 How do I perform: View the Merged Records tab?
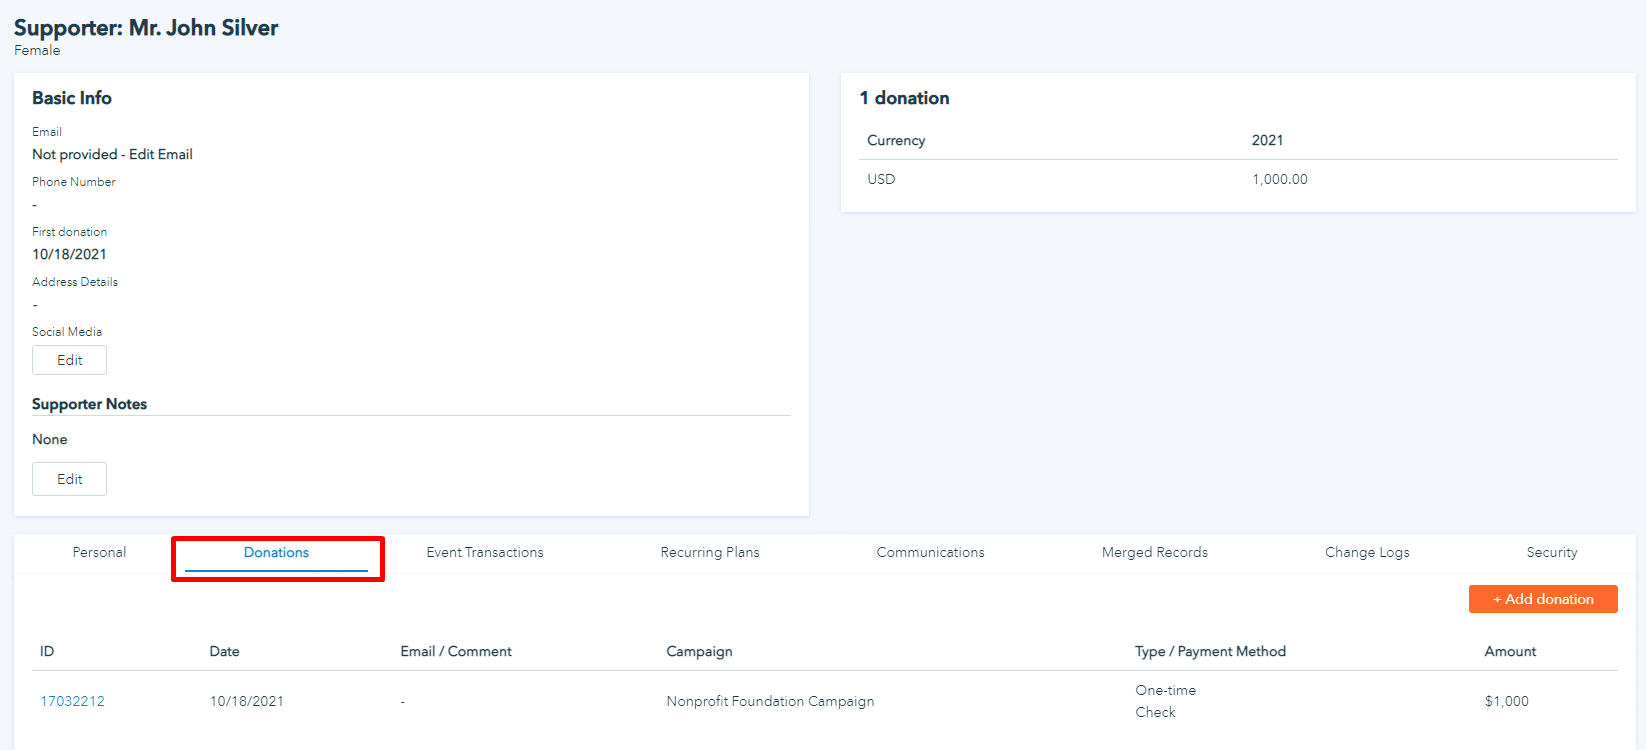1154,552
